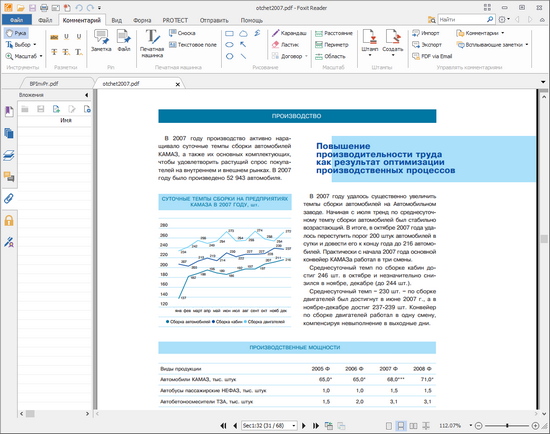Select the Область area tool

coord(330,56)
